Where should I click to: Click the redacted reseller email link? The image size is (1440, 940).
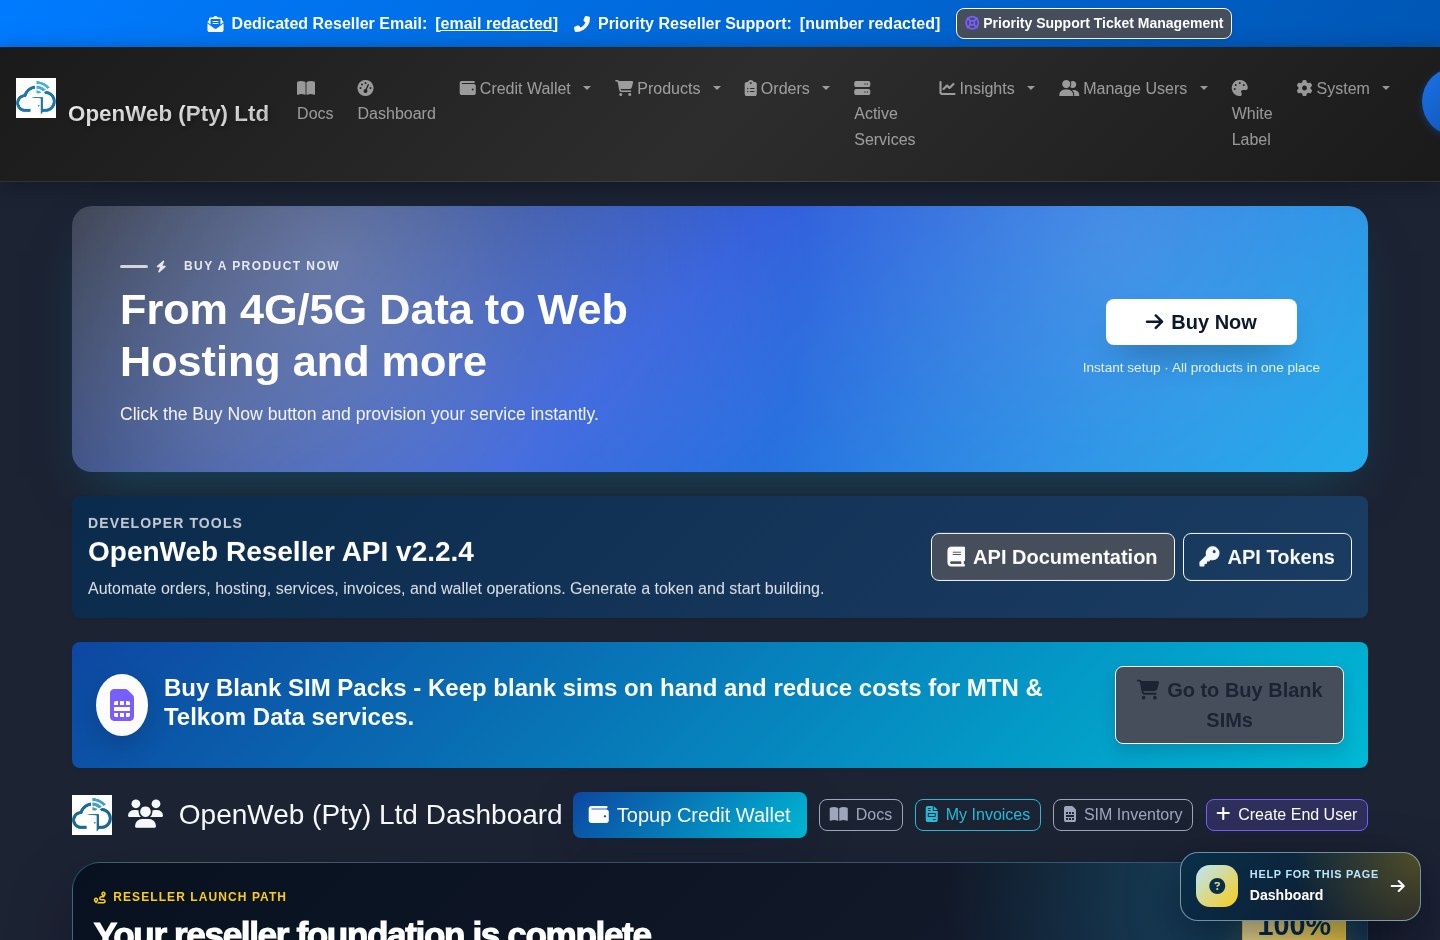point(496,23)
